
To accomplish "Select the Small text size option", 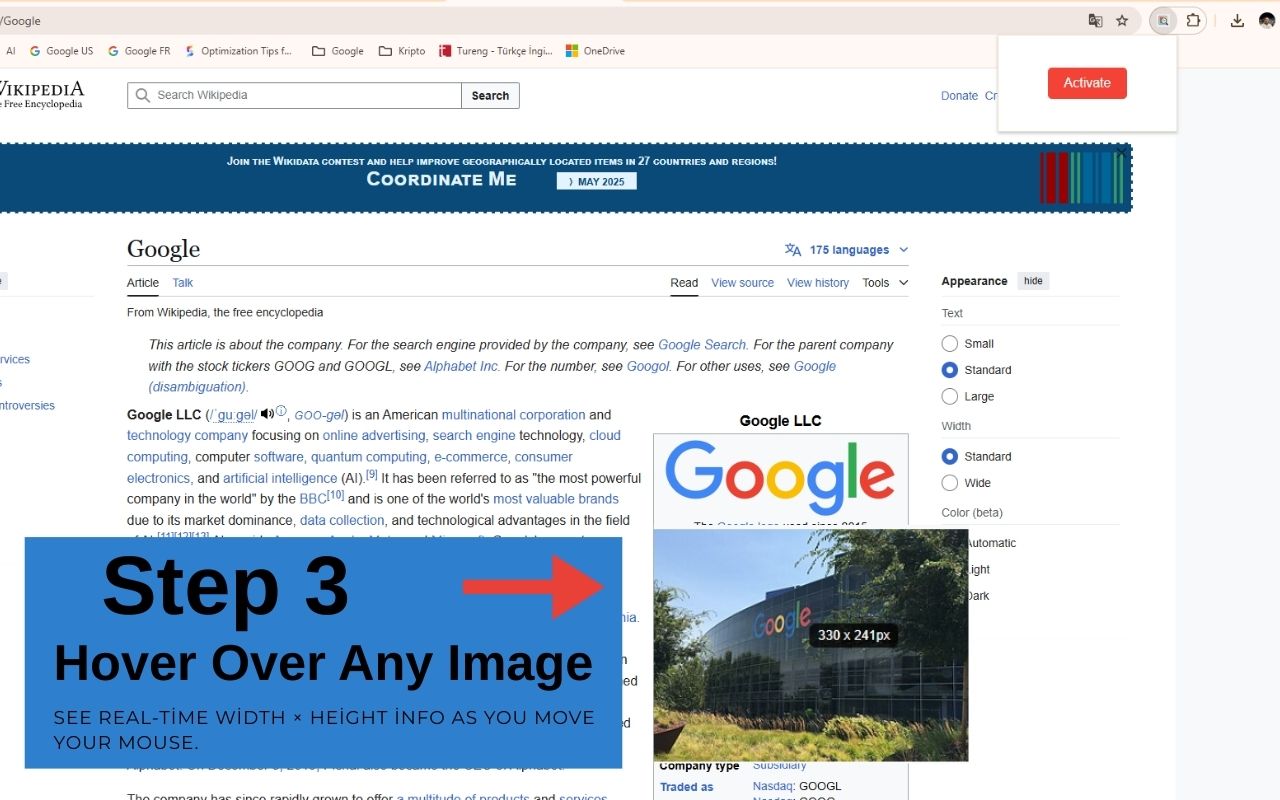I will 950,343.
